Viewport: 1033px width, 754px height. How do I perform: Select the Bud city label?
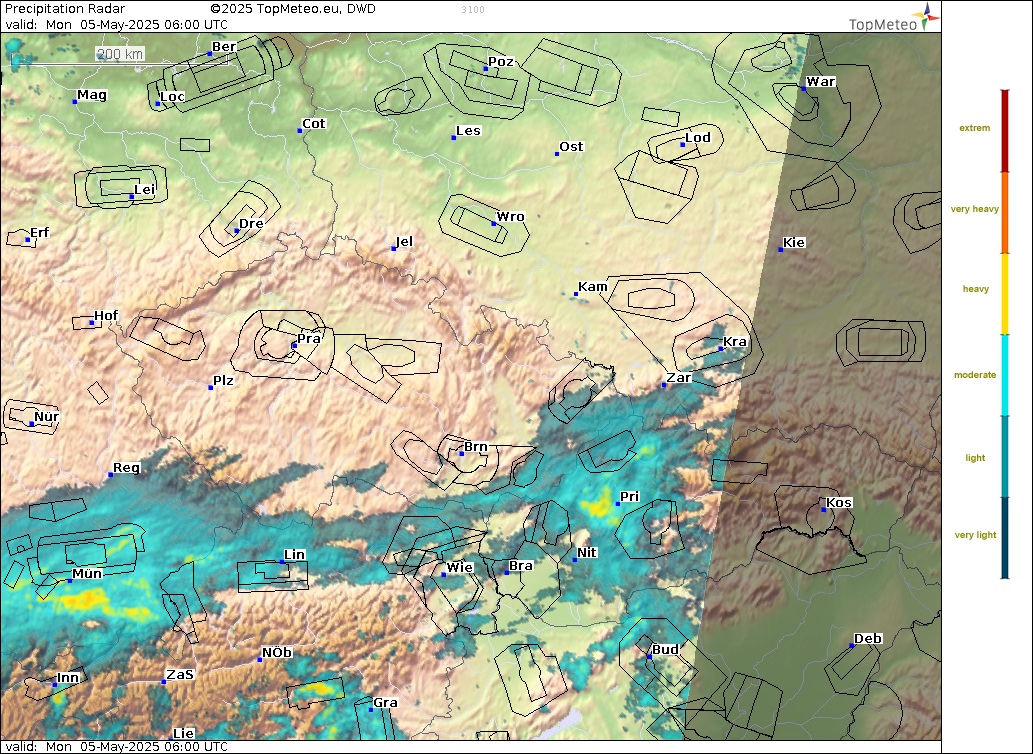pyautogui.click(x=665, y=650)
